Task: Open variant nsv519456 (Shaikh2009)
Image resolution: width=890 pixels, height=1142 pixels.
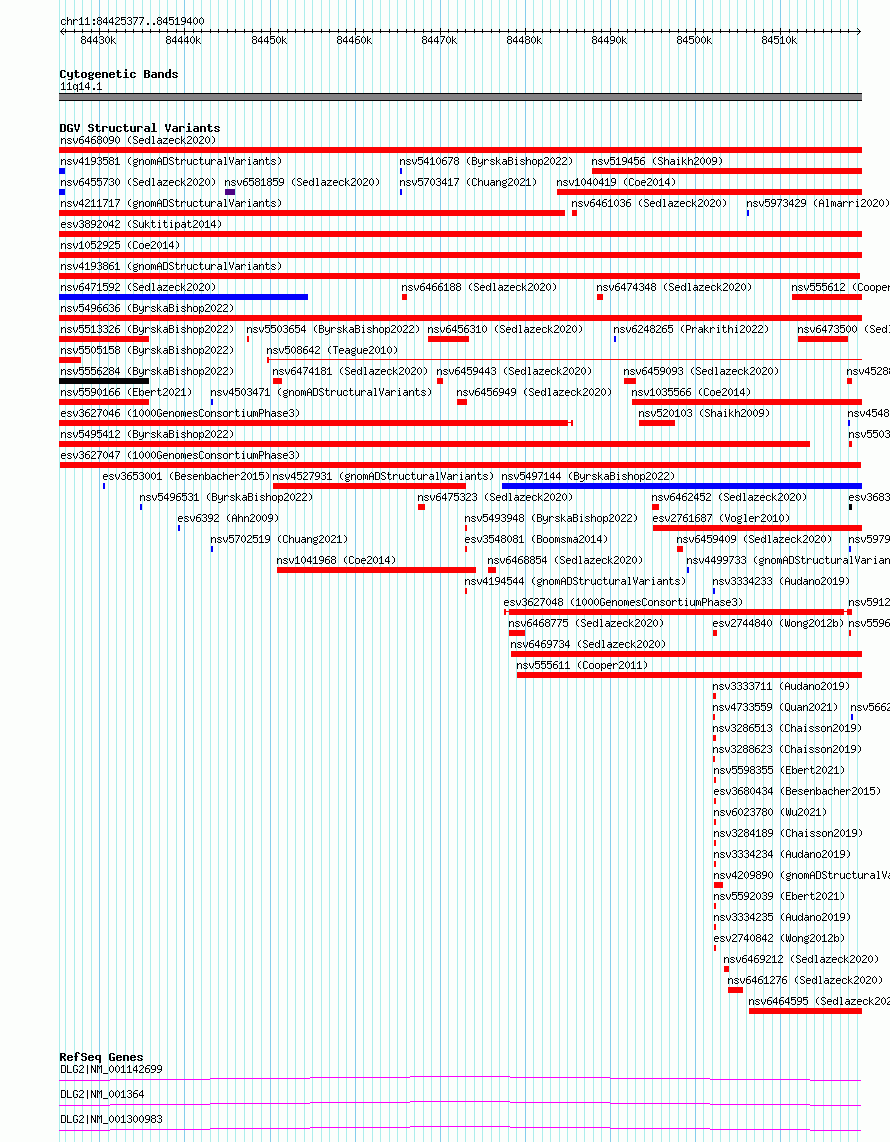Action: tap(657, 162)
